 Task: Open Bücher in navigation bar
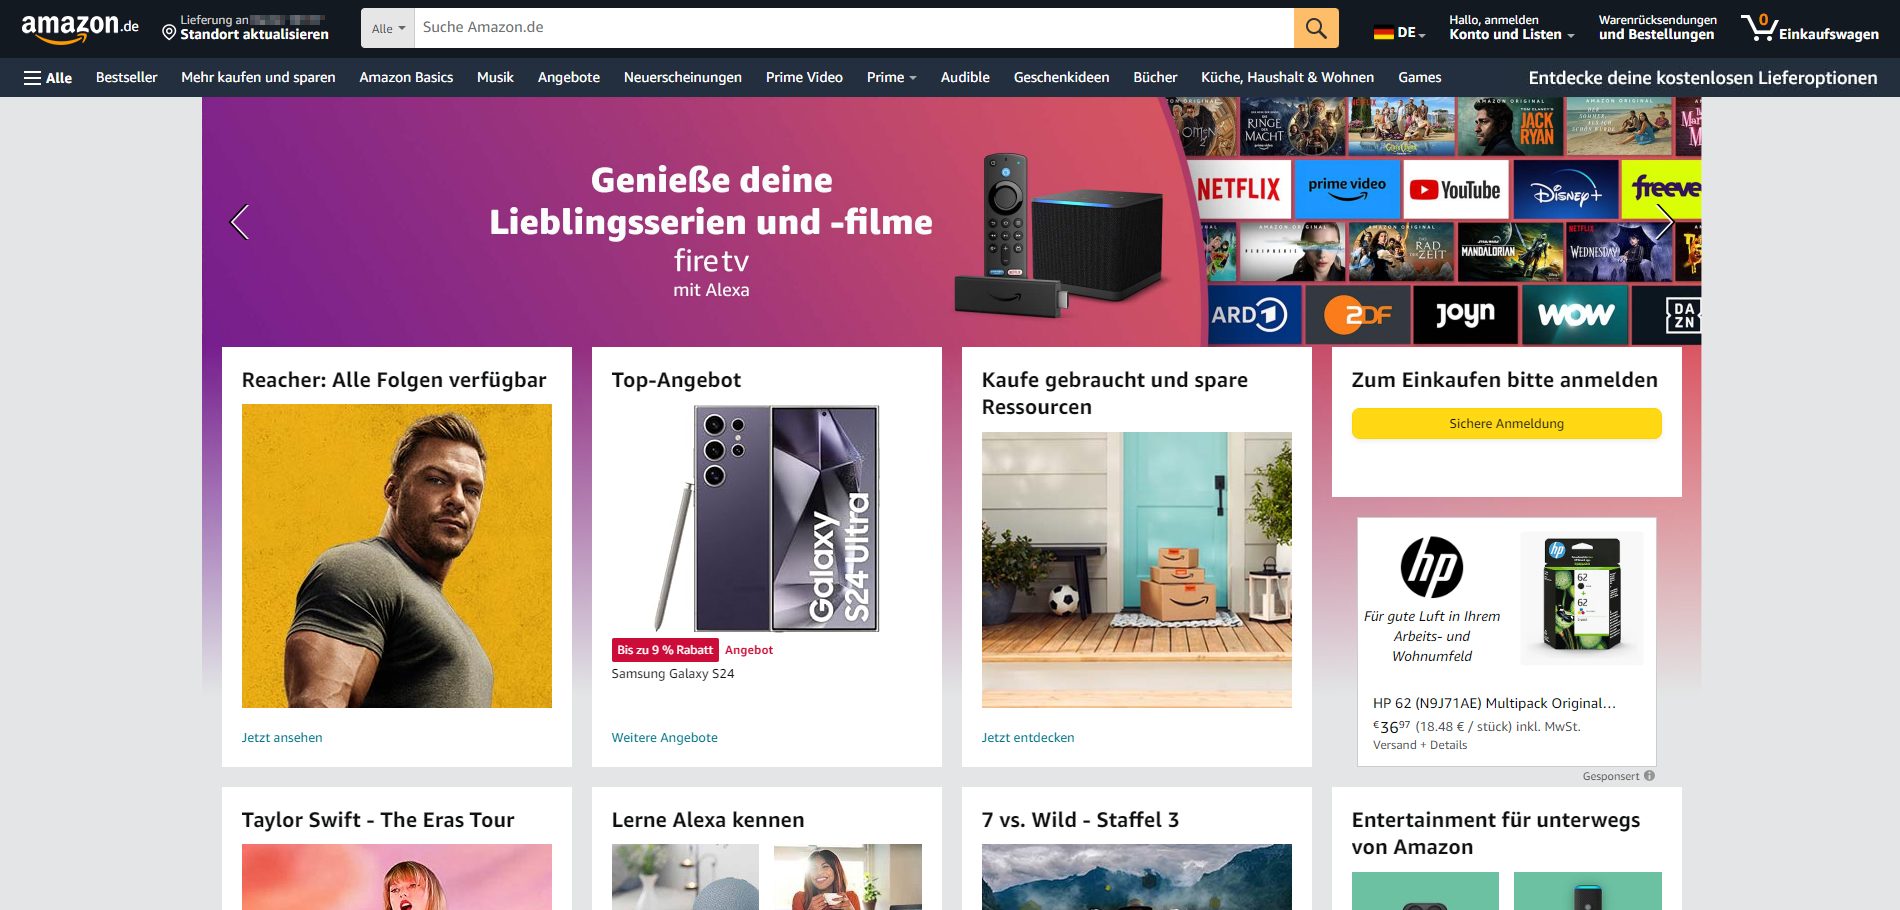coord(1155,78)
